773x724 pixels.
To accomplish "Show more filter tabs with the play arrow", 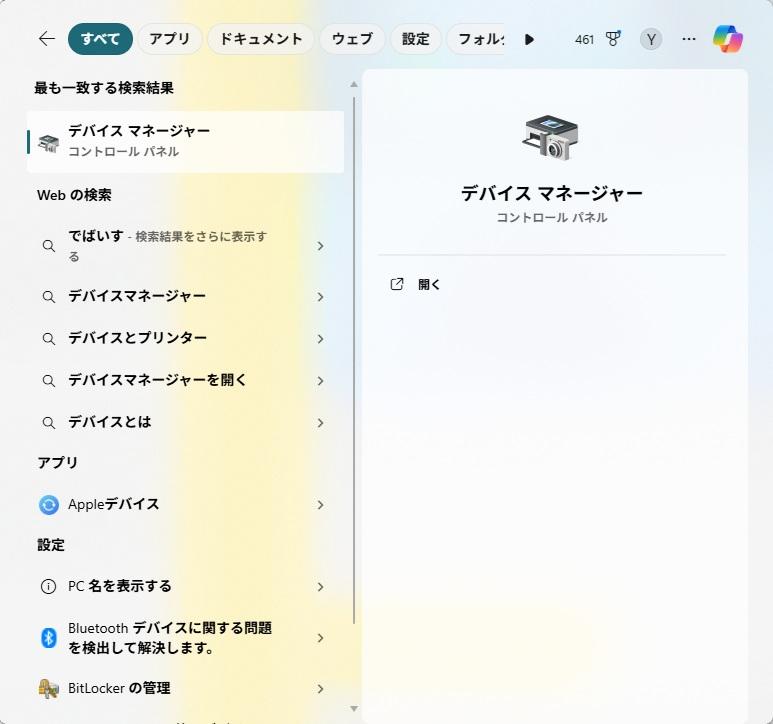I will point(529,39).
